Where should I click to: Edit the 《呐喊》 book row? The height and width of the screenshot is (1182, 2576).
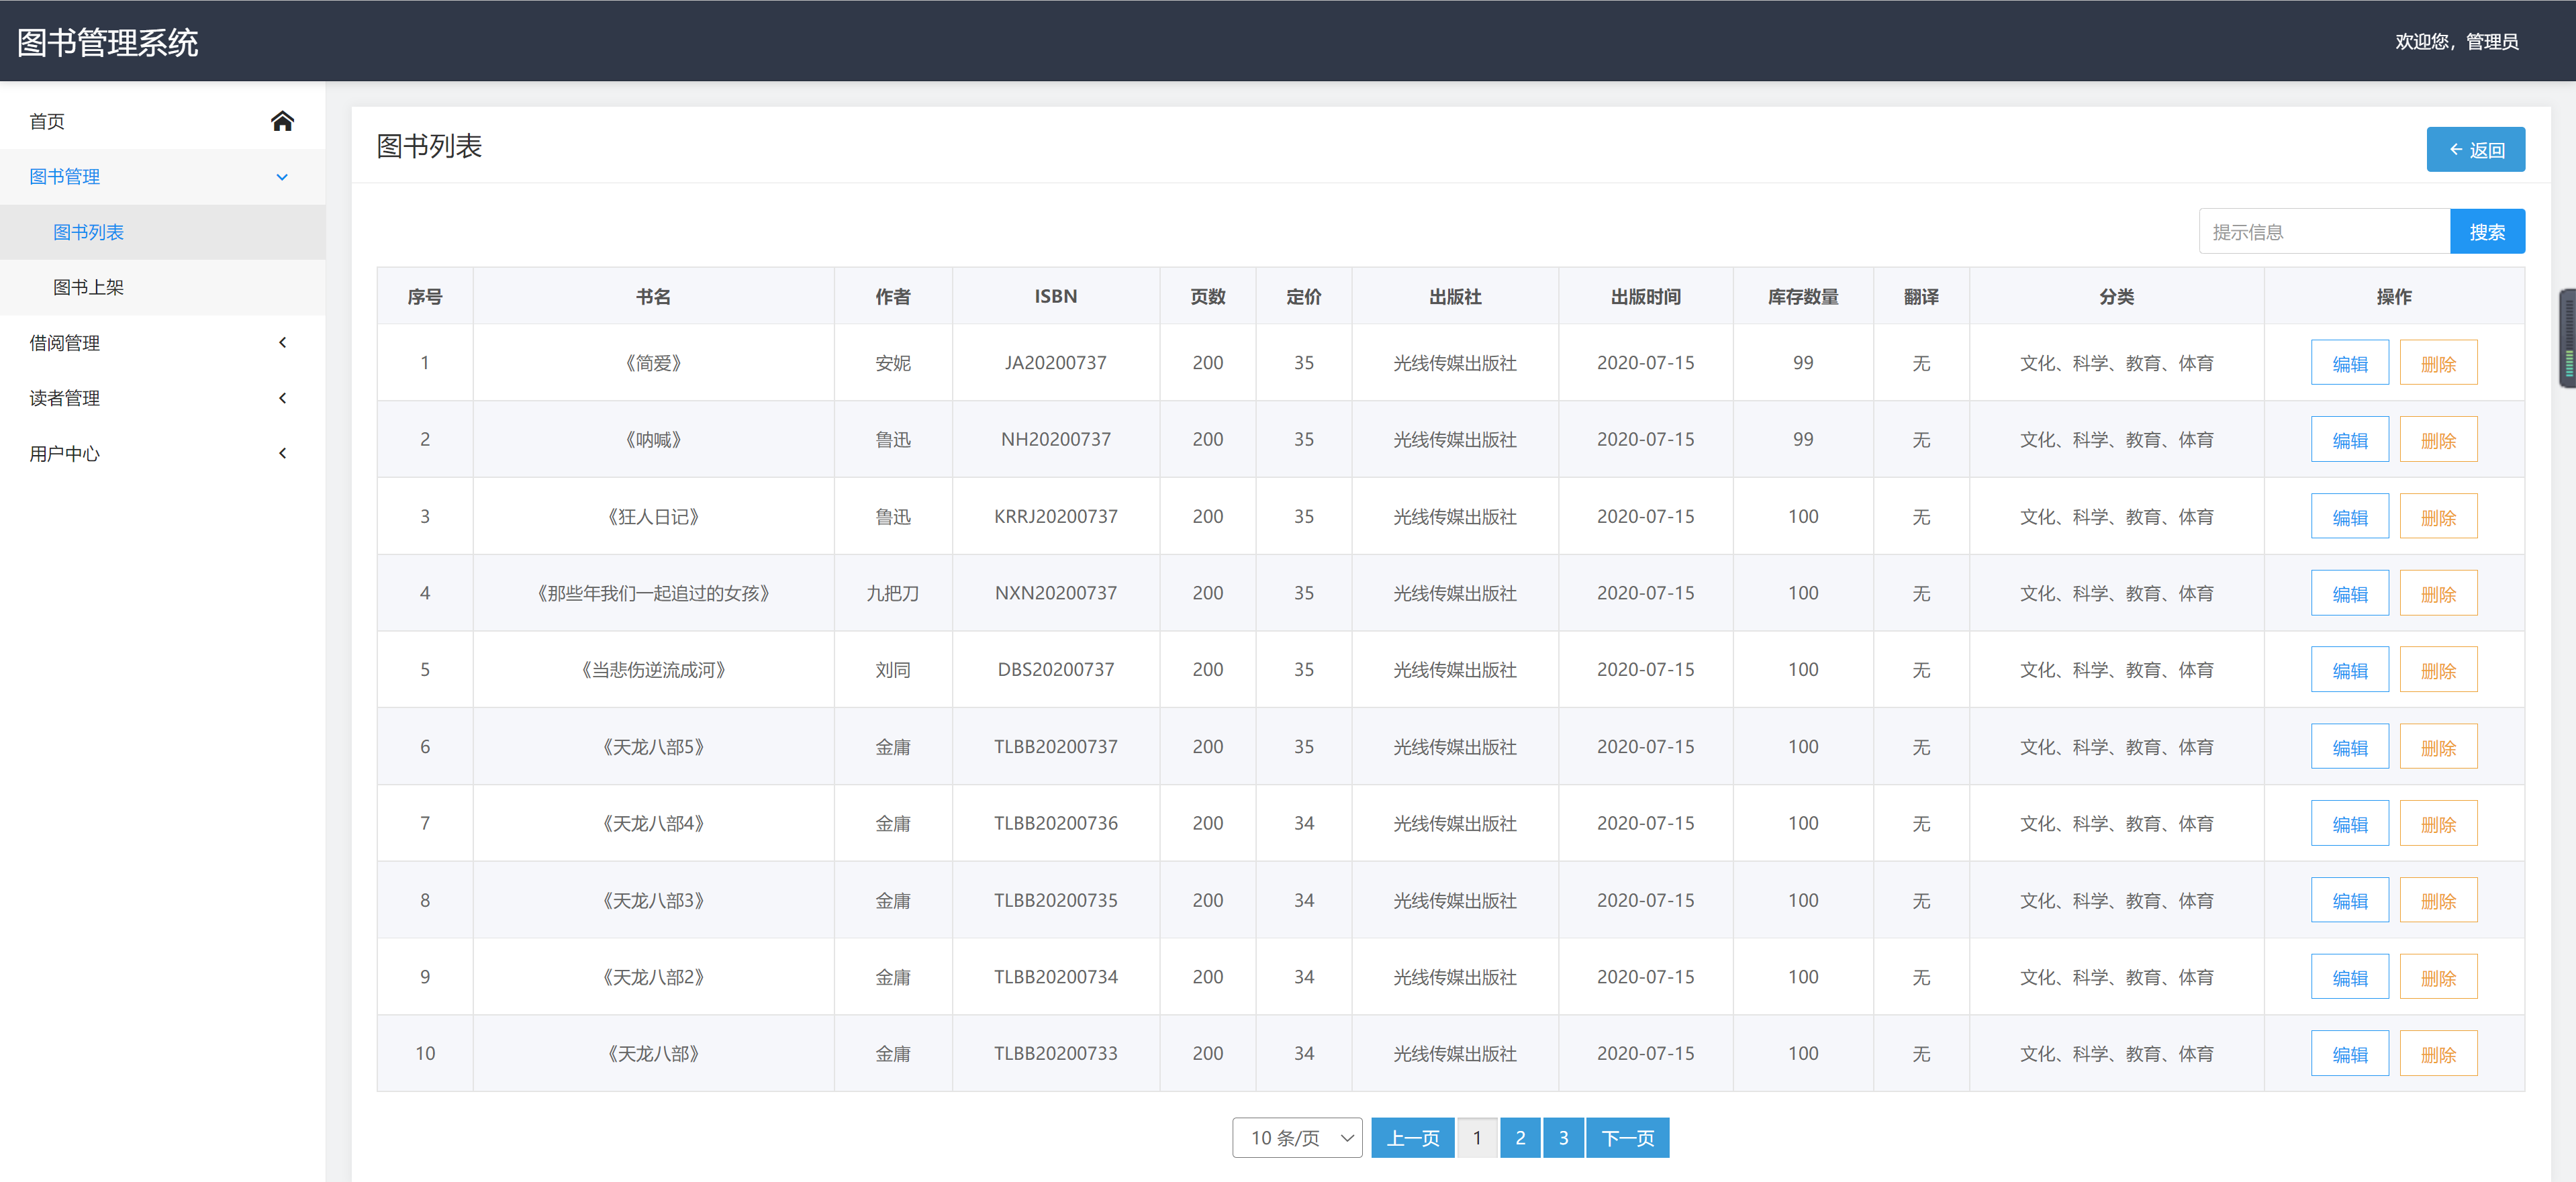[2349, 440]
